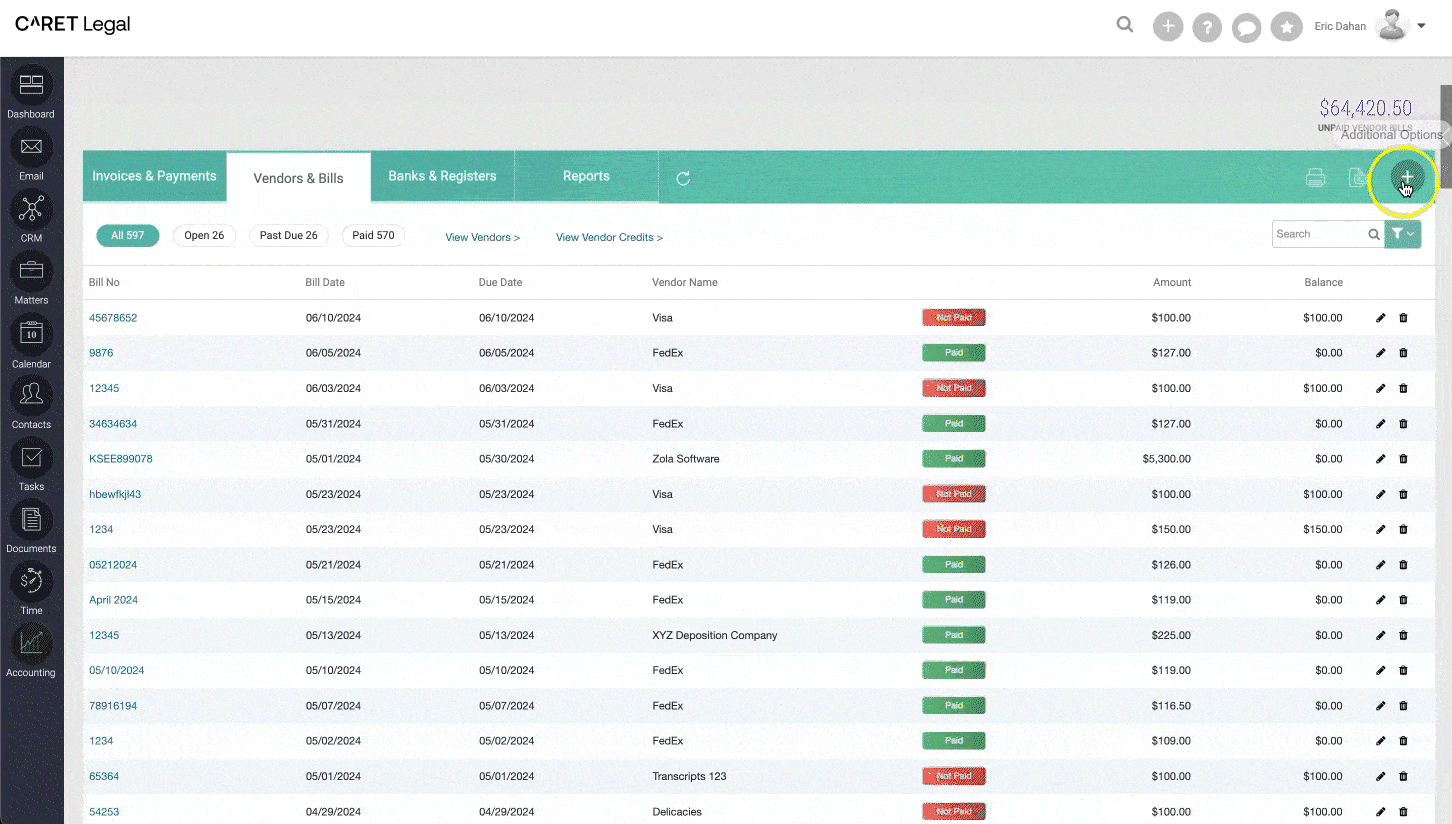Open the Calendar sidebar icon
This screenshot has width=1452, height=824.
31,334
